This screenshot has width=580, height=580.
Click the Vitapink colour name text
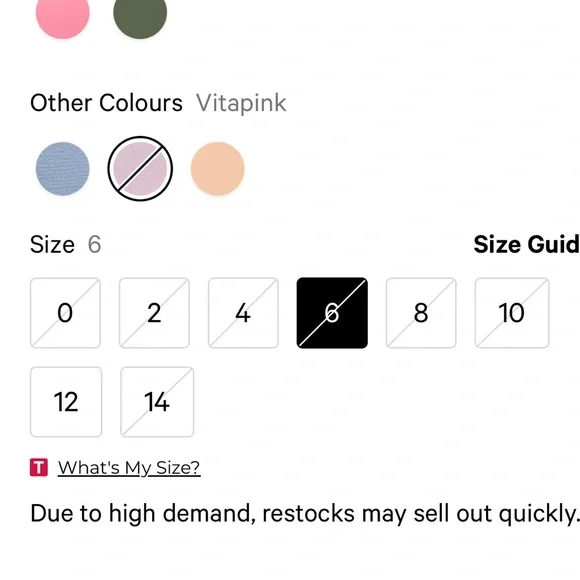click(241, 103)
